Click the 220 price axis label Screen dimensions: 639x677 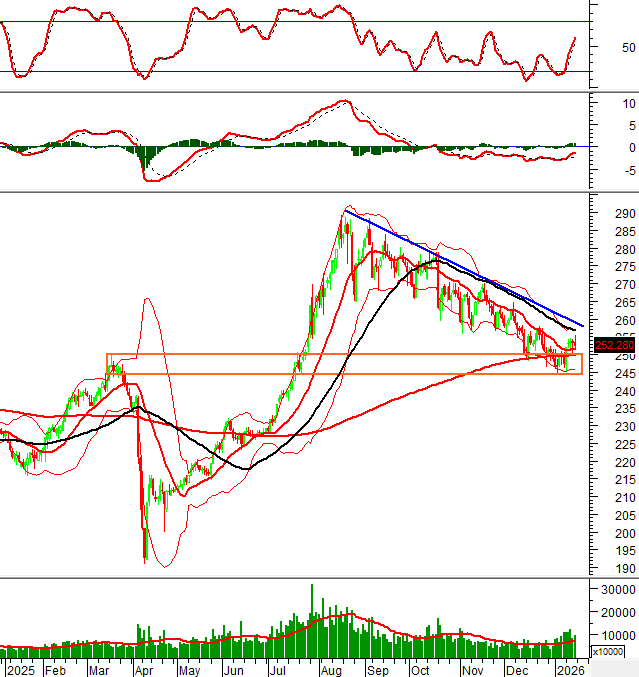pyautogui.click(x=625, y=463)
